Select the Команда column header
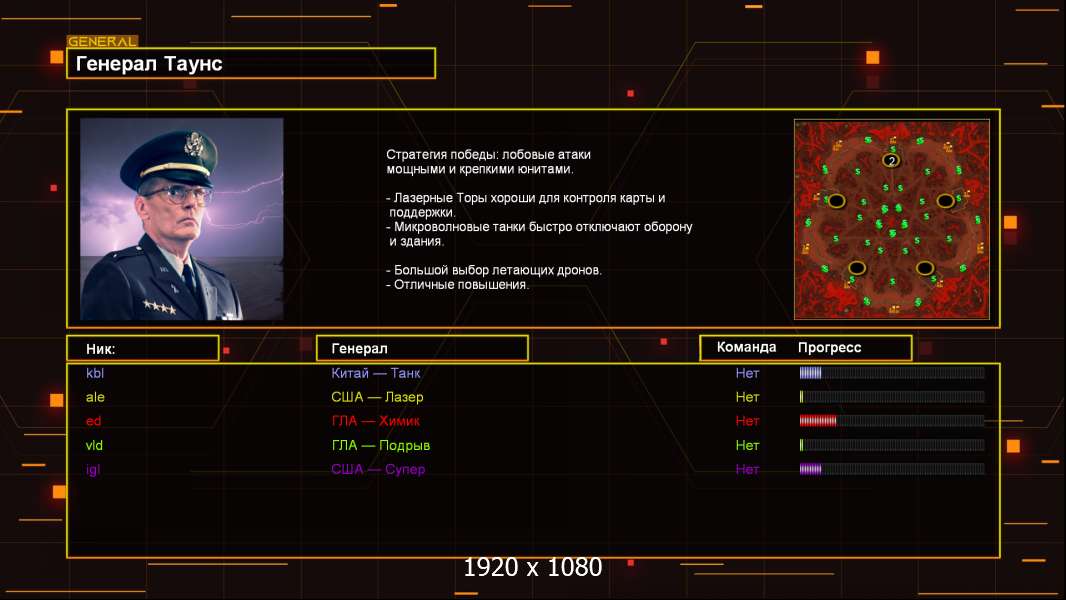 746,348
